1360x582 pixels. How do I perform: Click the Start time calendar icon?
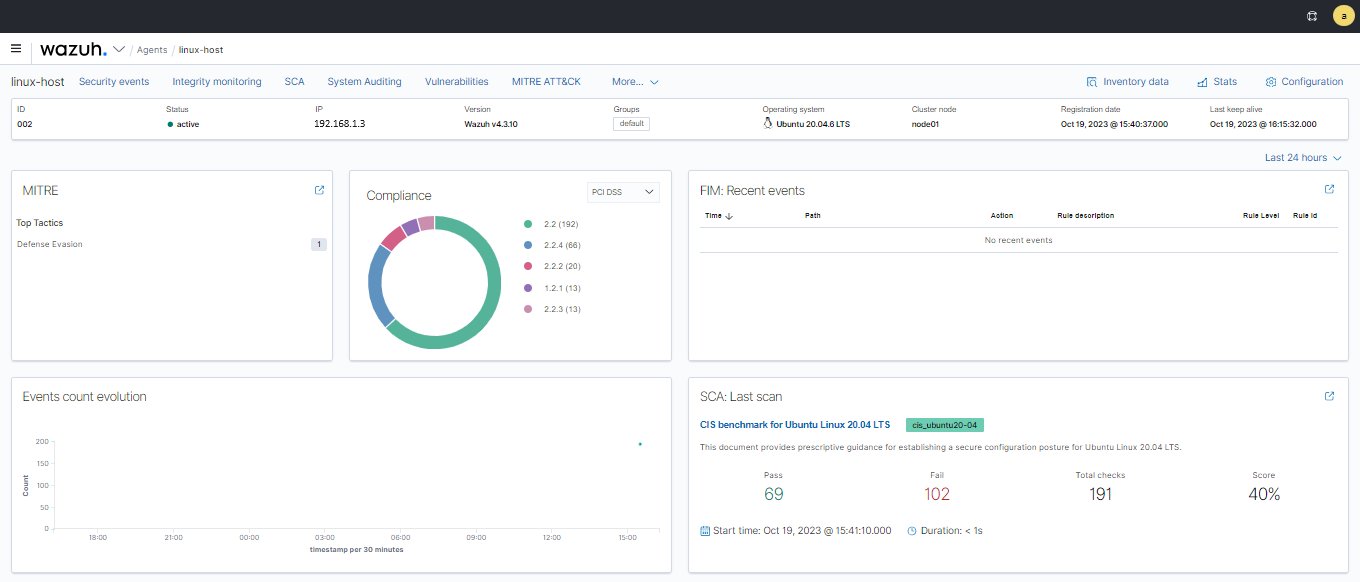click(705, 530)
